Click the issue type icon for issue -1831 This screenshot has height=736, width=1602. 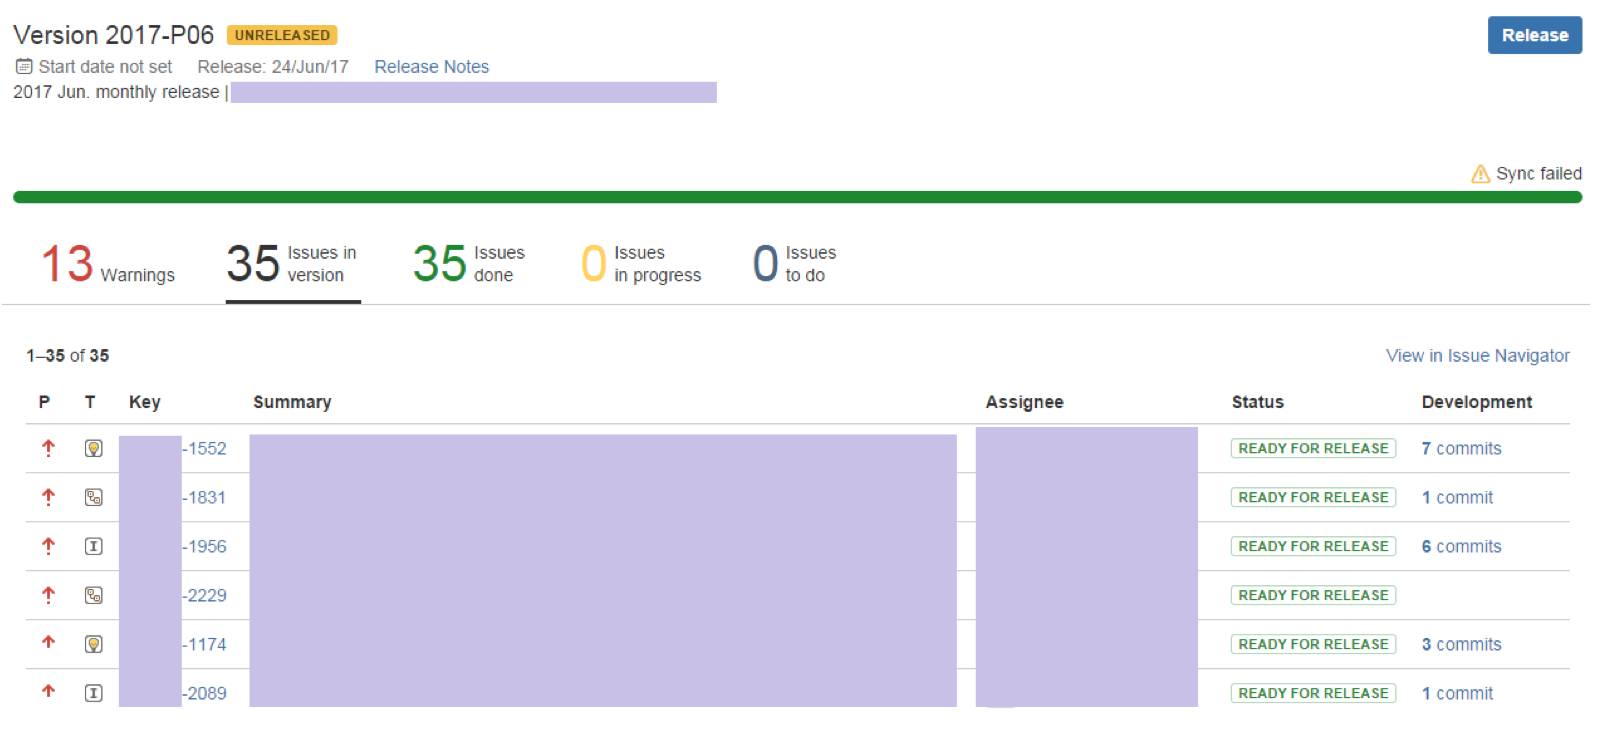(93, 498)
